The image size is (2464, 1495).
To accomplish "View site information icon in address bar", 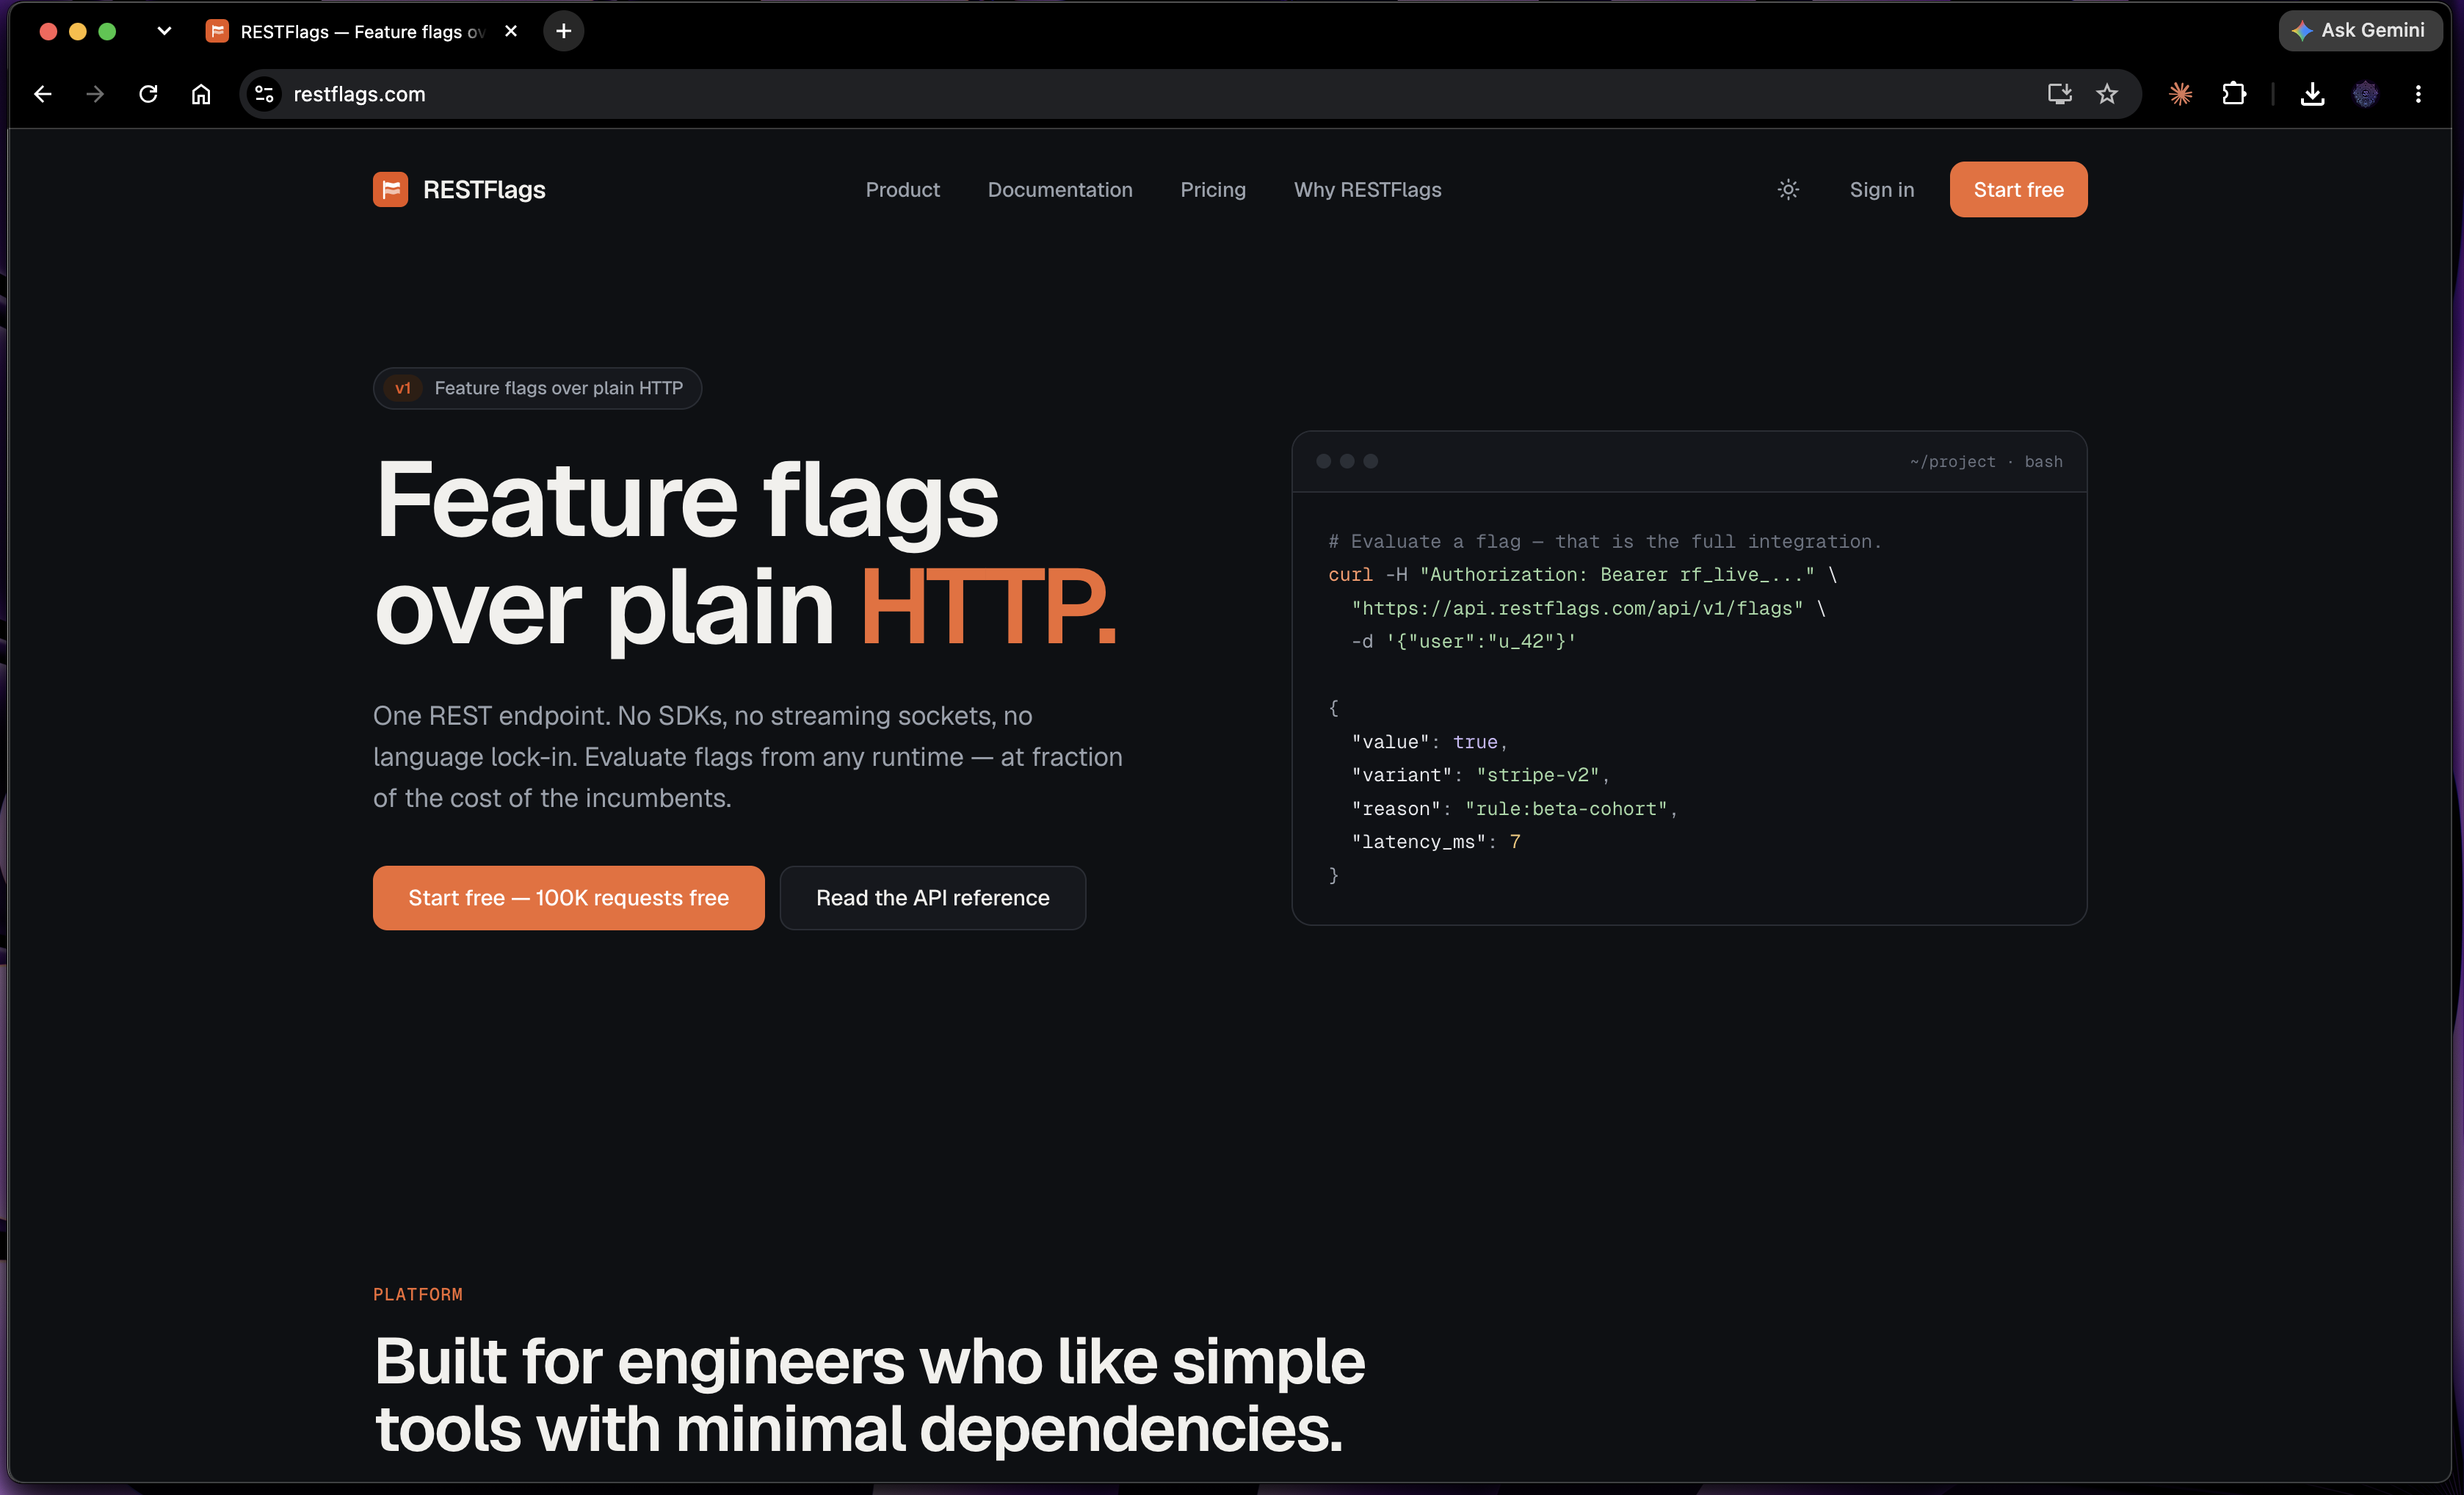I will pyautogui.click(x=264, y=94).
